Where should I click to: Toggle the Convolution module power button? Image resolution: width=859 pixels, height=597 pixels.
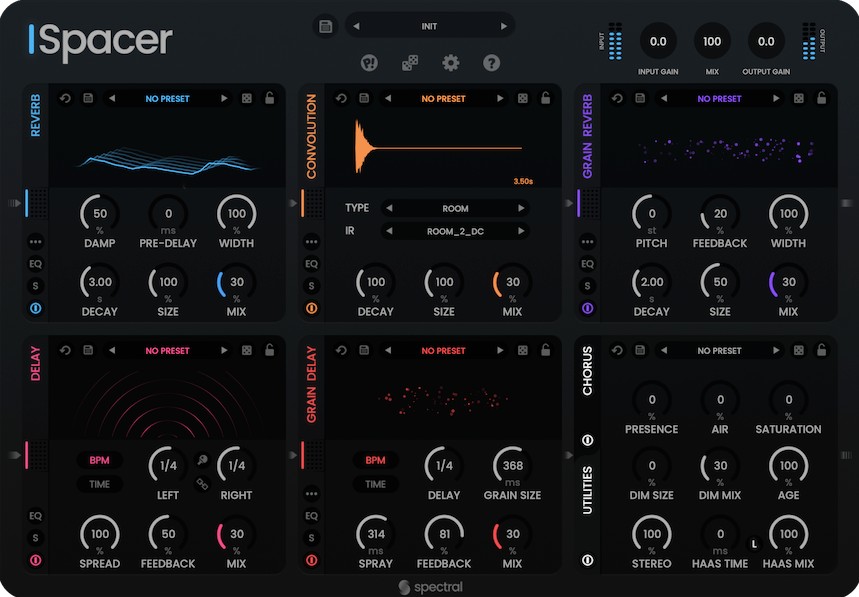(x=311, y=308)
